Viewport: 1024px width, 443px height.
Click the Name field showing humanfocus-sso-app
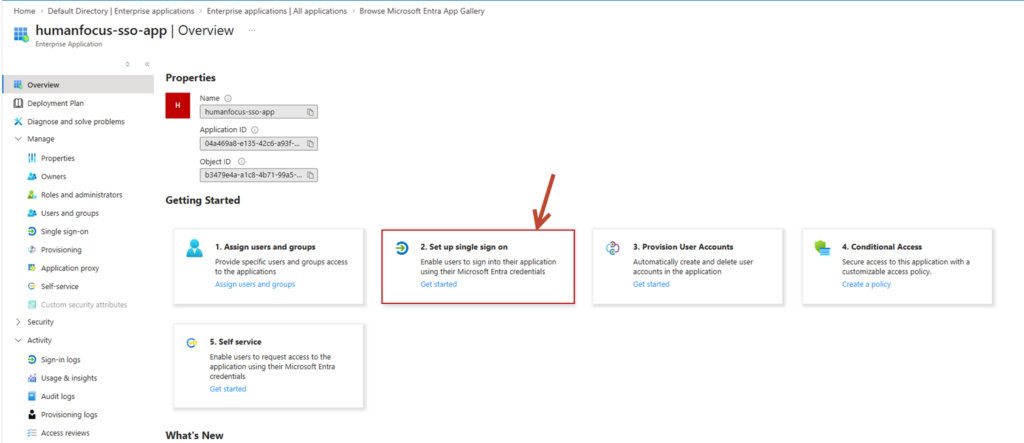pyautogui.click(x=259, y=112)
